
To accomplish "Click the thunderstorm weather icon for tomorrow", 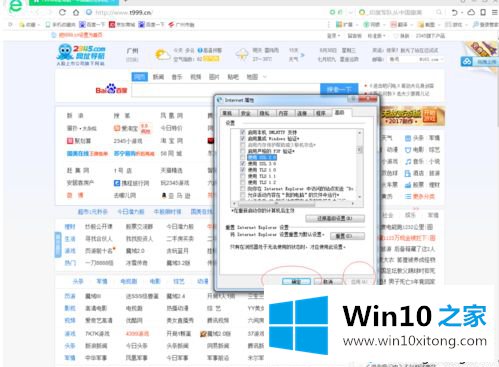I will point(242,54).
